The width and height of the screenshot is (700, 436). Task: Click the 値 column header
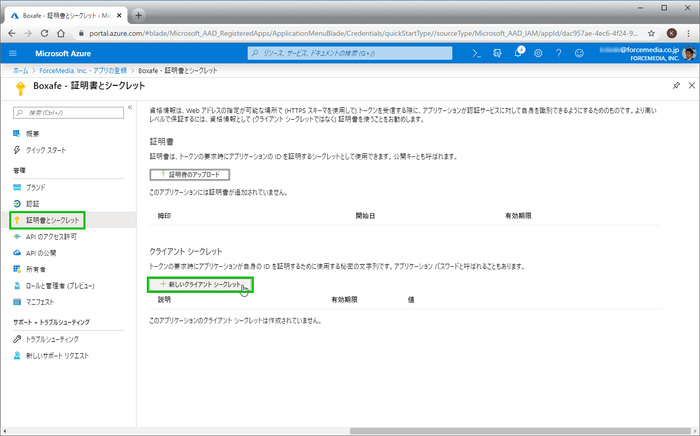pos(411,299)
